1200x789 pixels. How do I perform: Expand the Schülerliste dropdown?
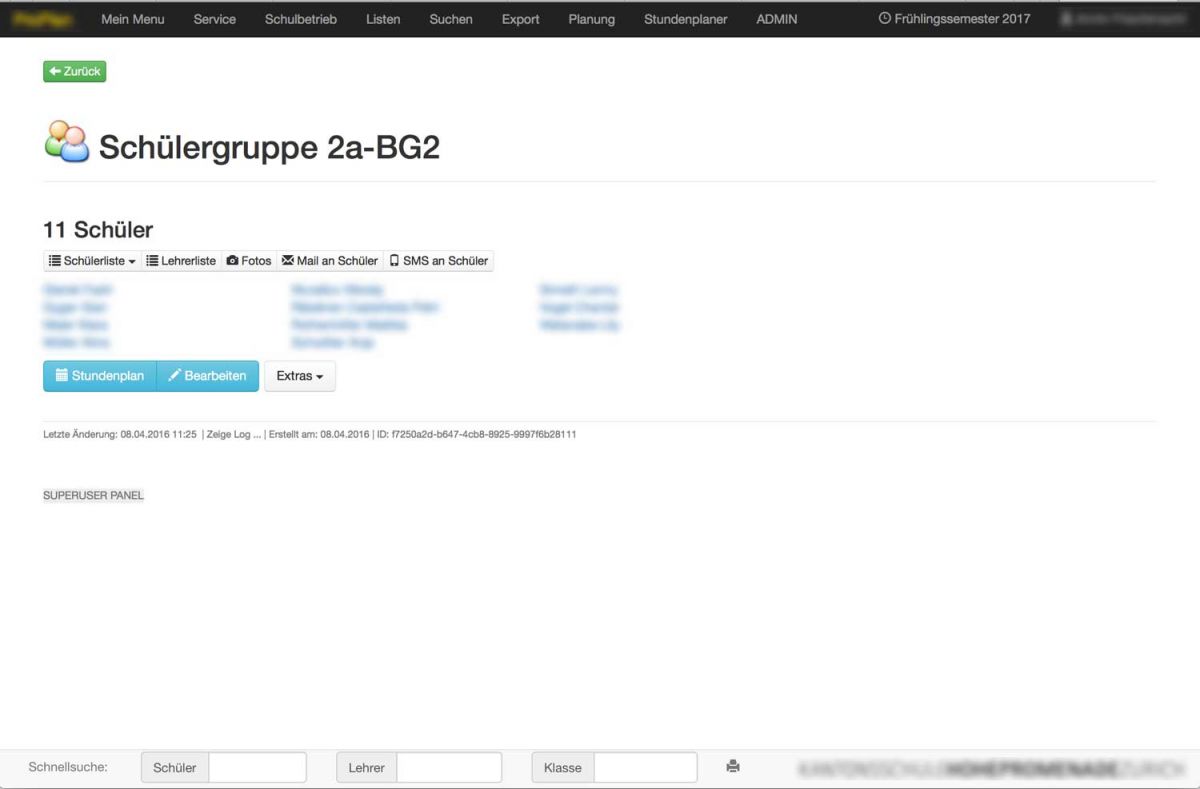pyautogui.click(x=92, y=261)
